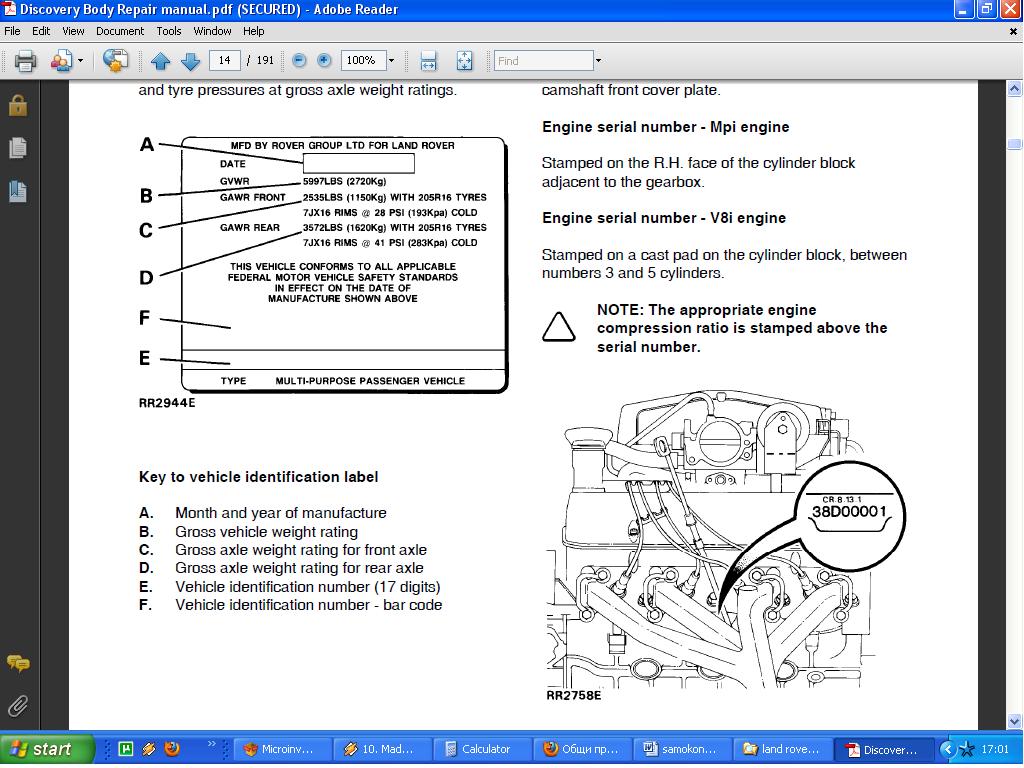Open the Attachments paperclip panel icon

(x=18, y=706)
